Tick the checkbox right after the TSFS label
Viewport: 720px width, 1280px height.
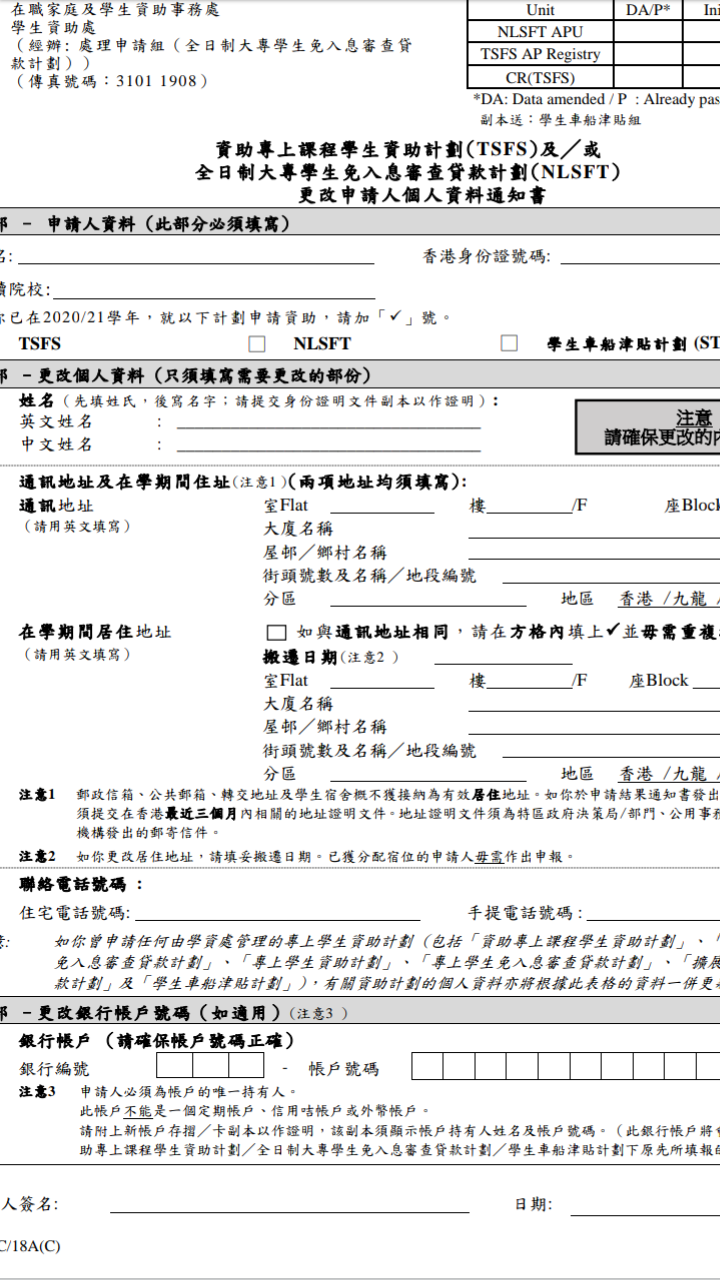pyautogui.click(x=257, y=344)
